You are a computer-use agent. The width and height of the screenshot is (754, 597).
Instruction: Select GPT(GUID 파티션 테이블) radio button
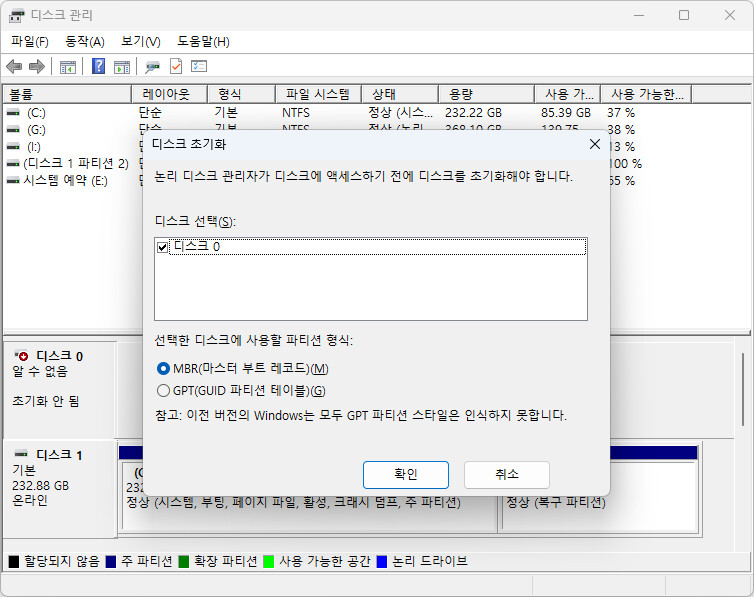[x=163, y=390]
